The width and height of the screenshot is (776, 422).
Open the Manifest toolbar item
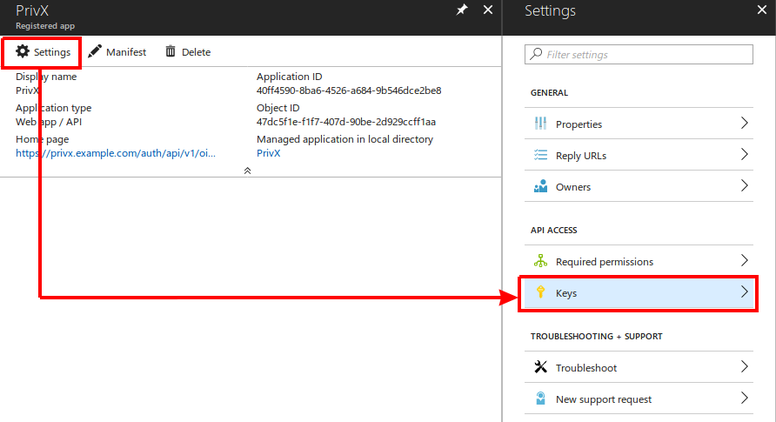tap(117, 52)
